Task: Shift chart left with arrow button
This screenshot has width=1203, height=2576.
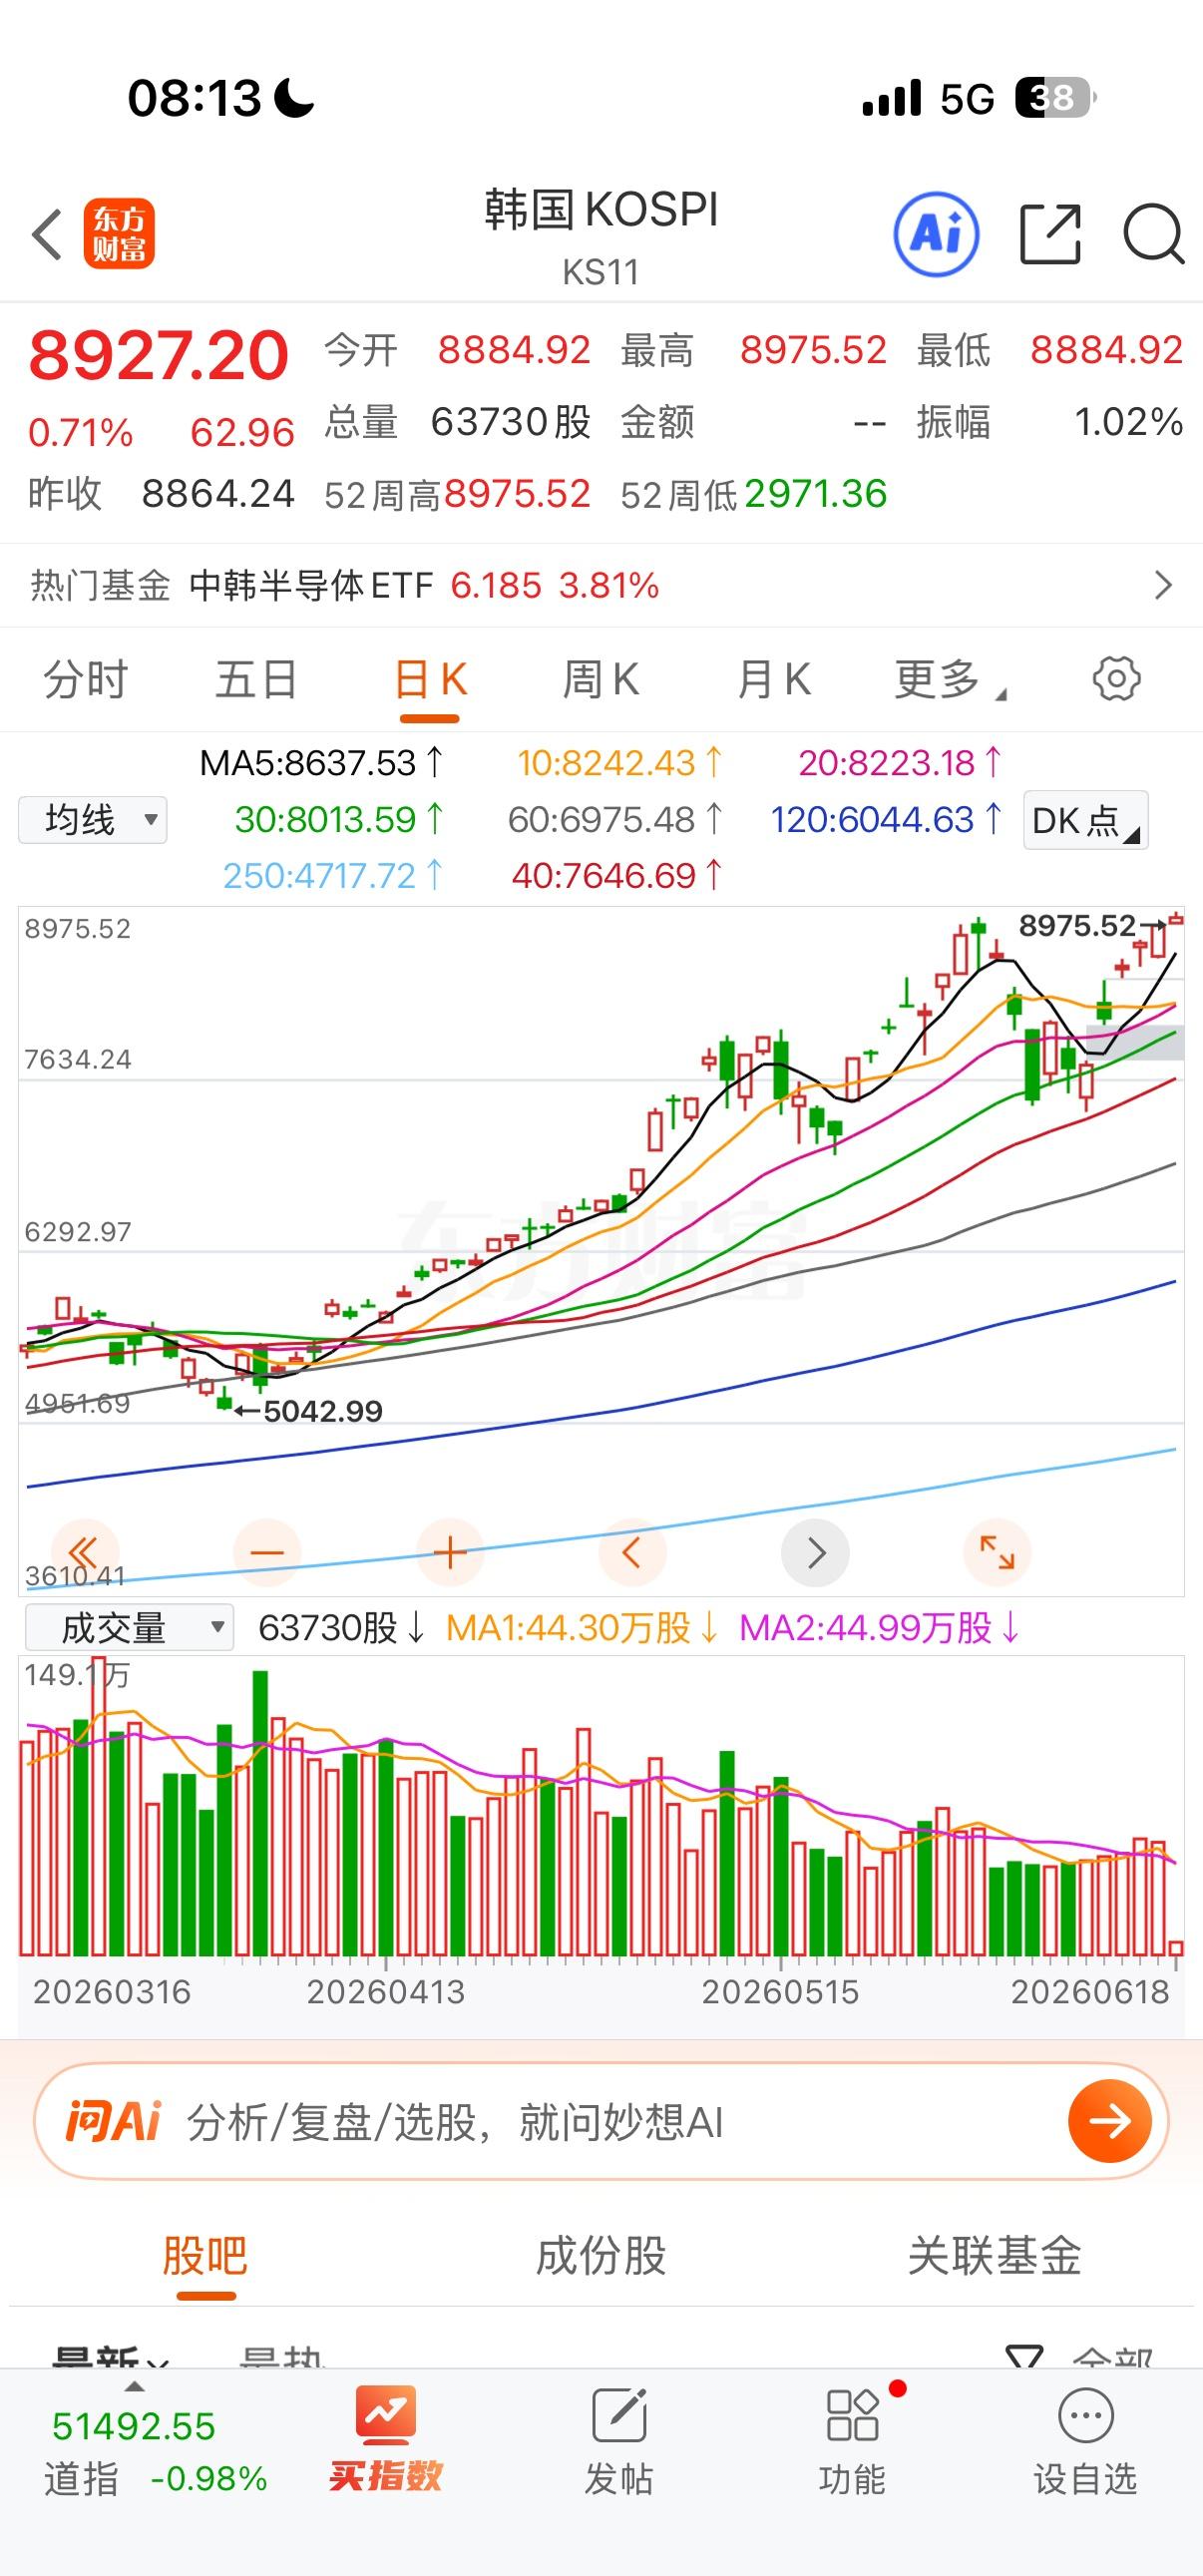Action: tap(632, 1552)
